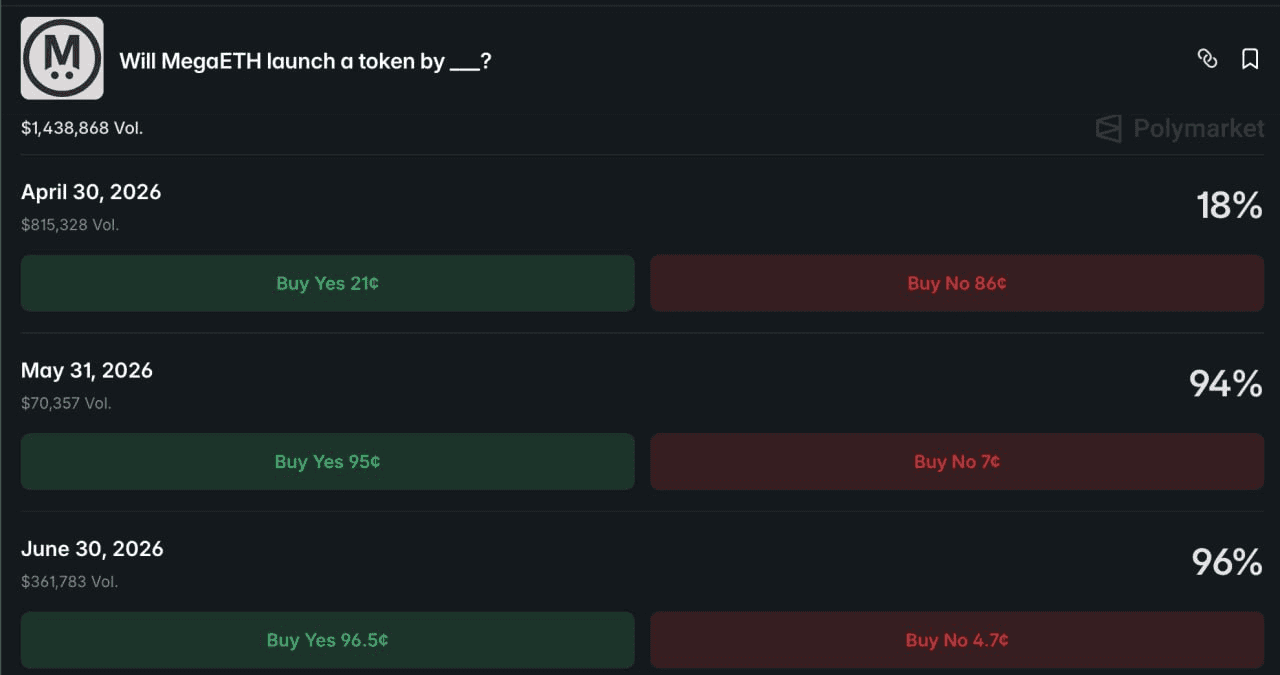Viewport: 1280px width, 675px height.
Task: Bookmark this MegaETH market
Action: pos(1250,59)
